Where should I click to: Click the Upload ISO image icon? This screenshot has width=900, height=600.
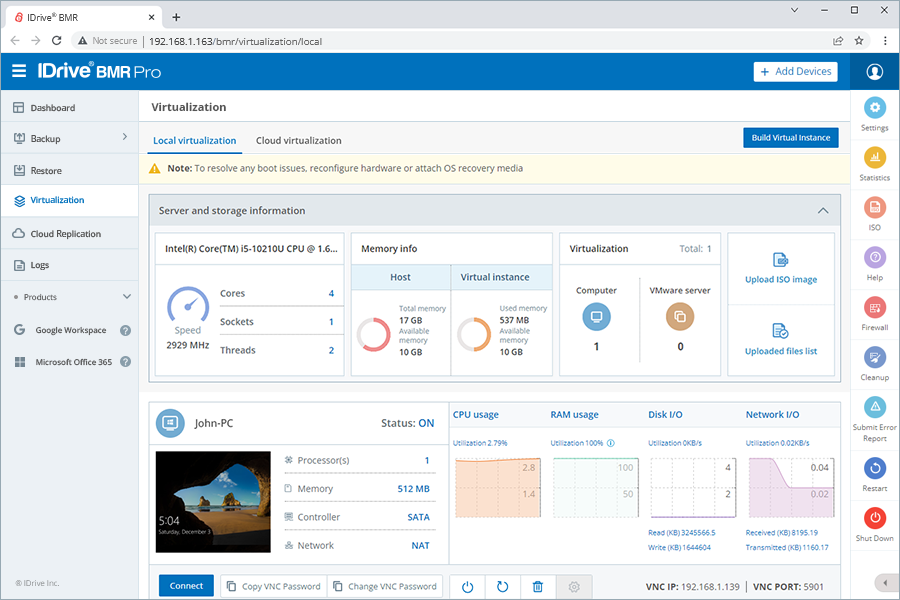pos(781,260)
